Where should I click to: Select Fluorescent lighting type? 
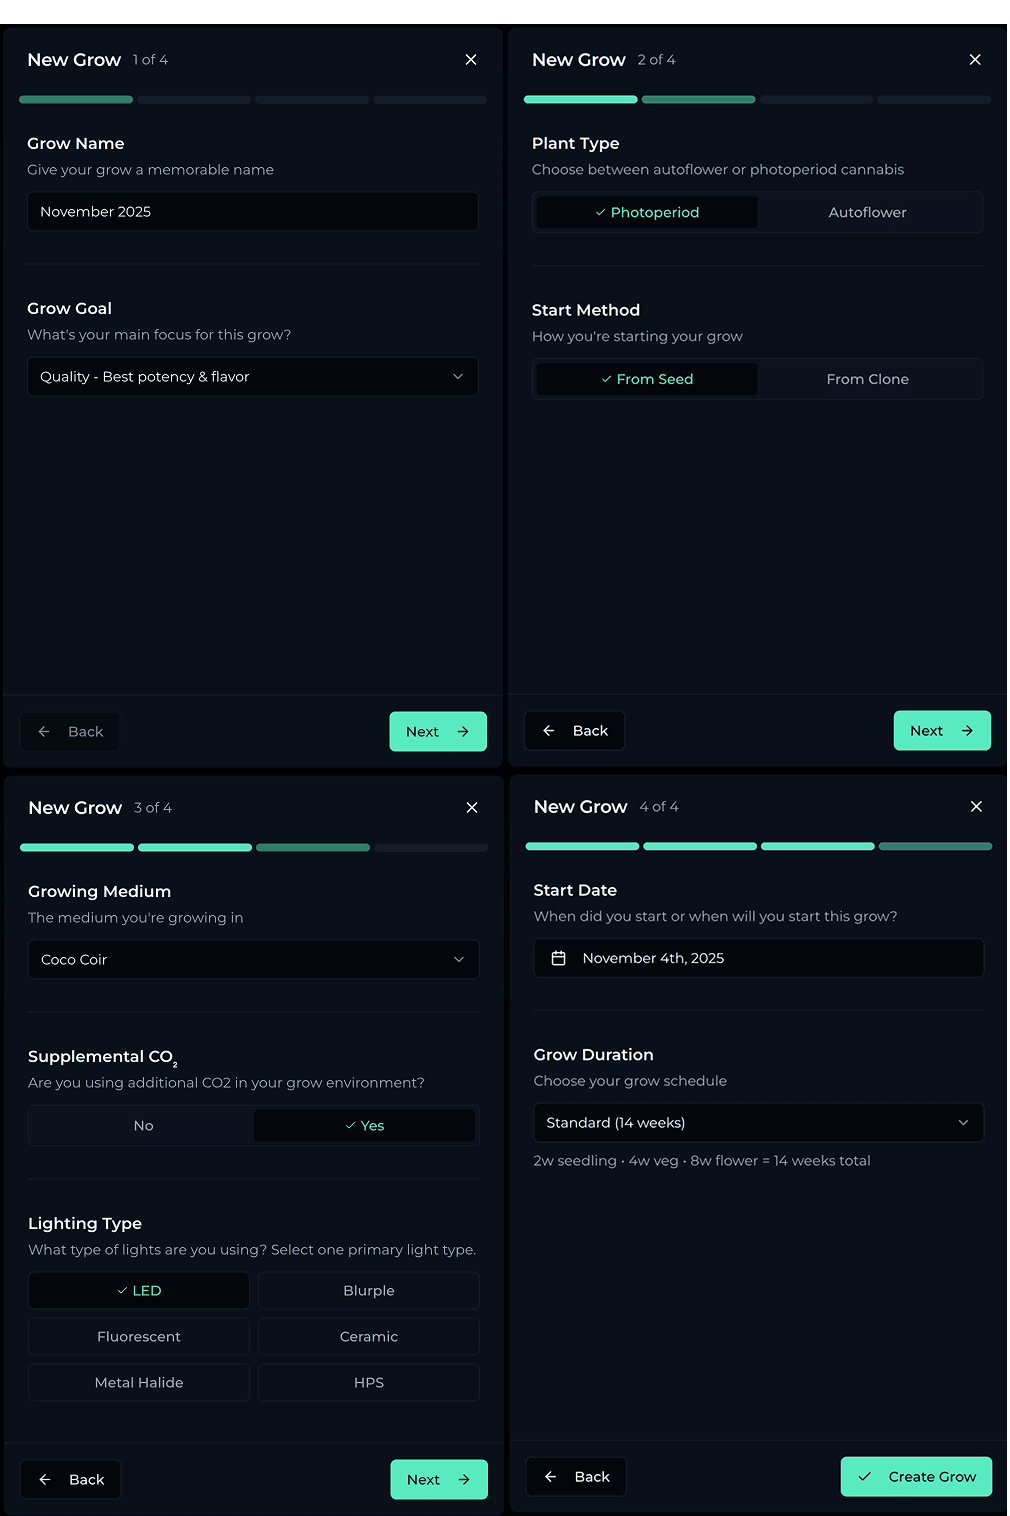point(139,1337)
